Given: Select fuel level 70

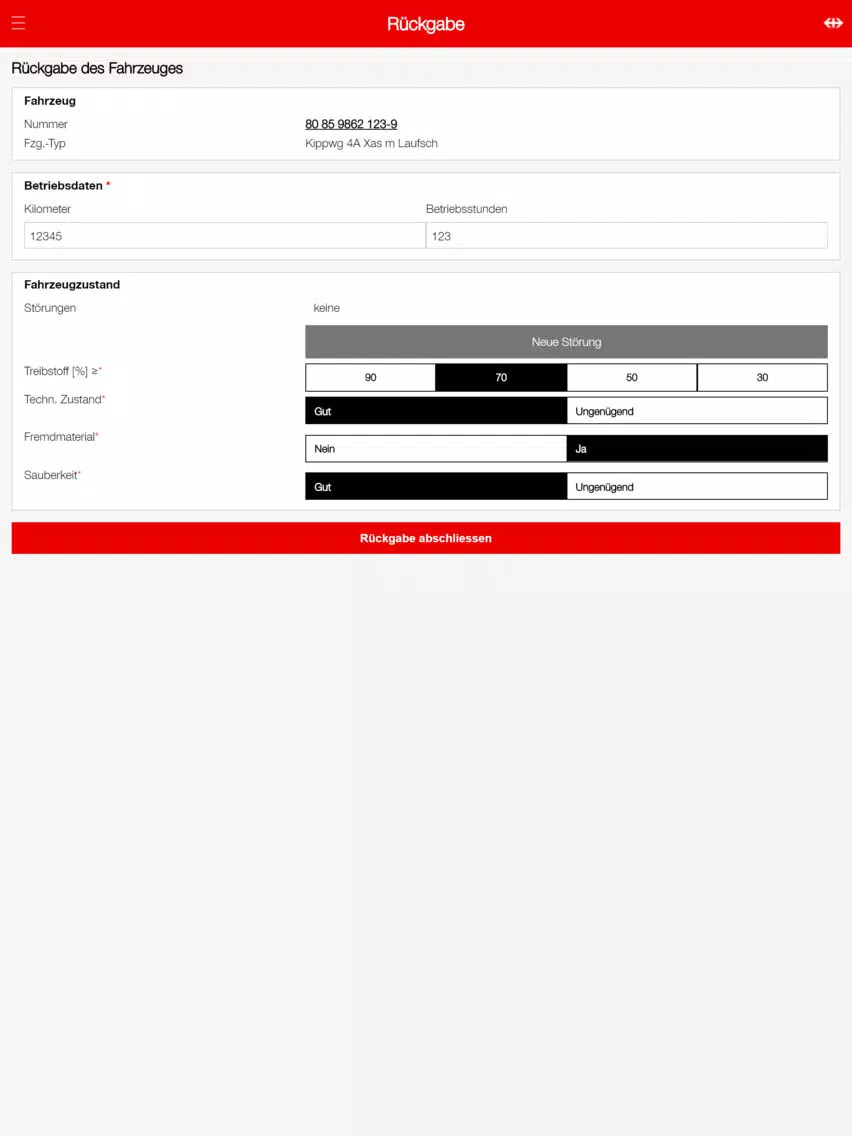Looking at the screenshot, I should (x=501, y=377).
